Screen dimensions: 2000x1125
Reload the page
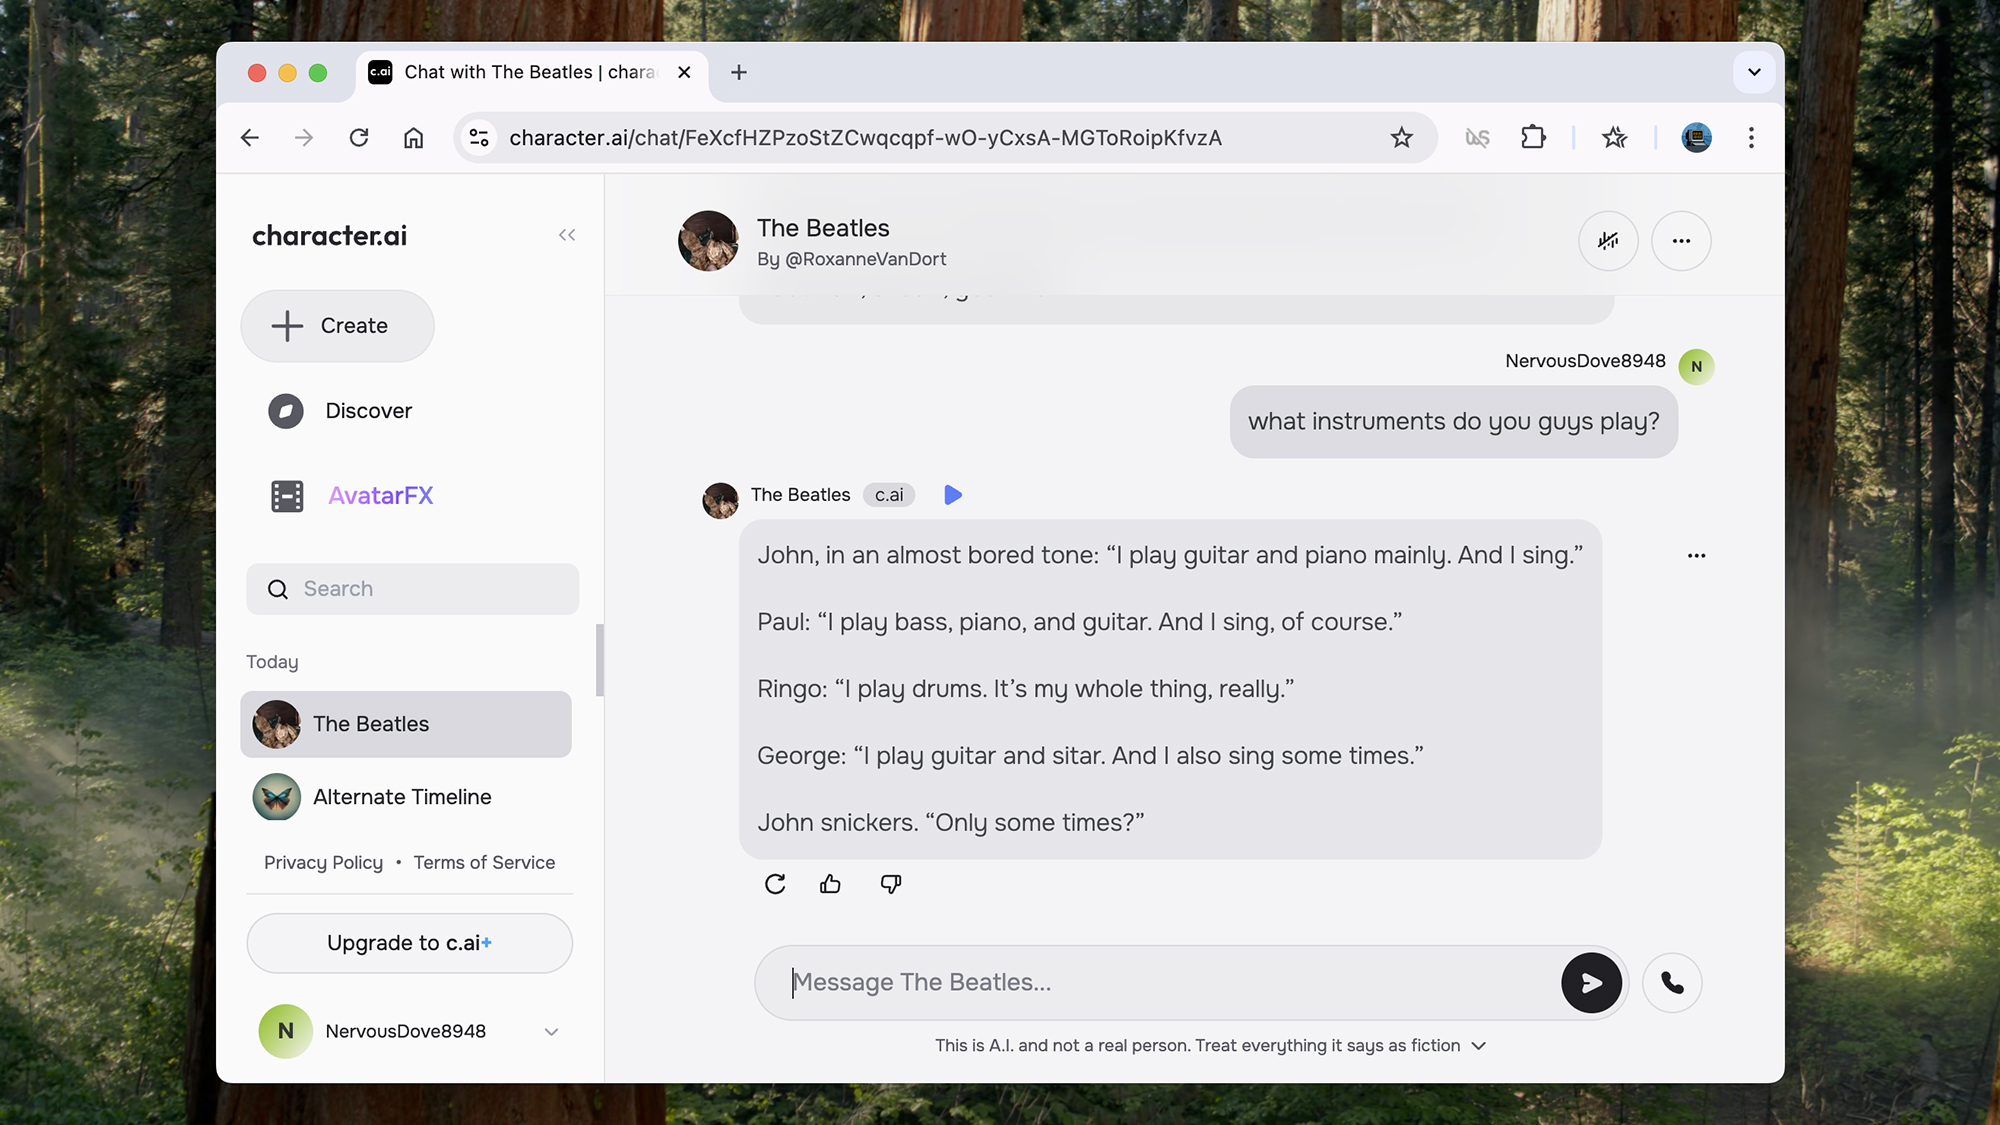[359, 138]
